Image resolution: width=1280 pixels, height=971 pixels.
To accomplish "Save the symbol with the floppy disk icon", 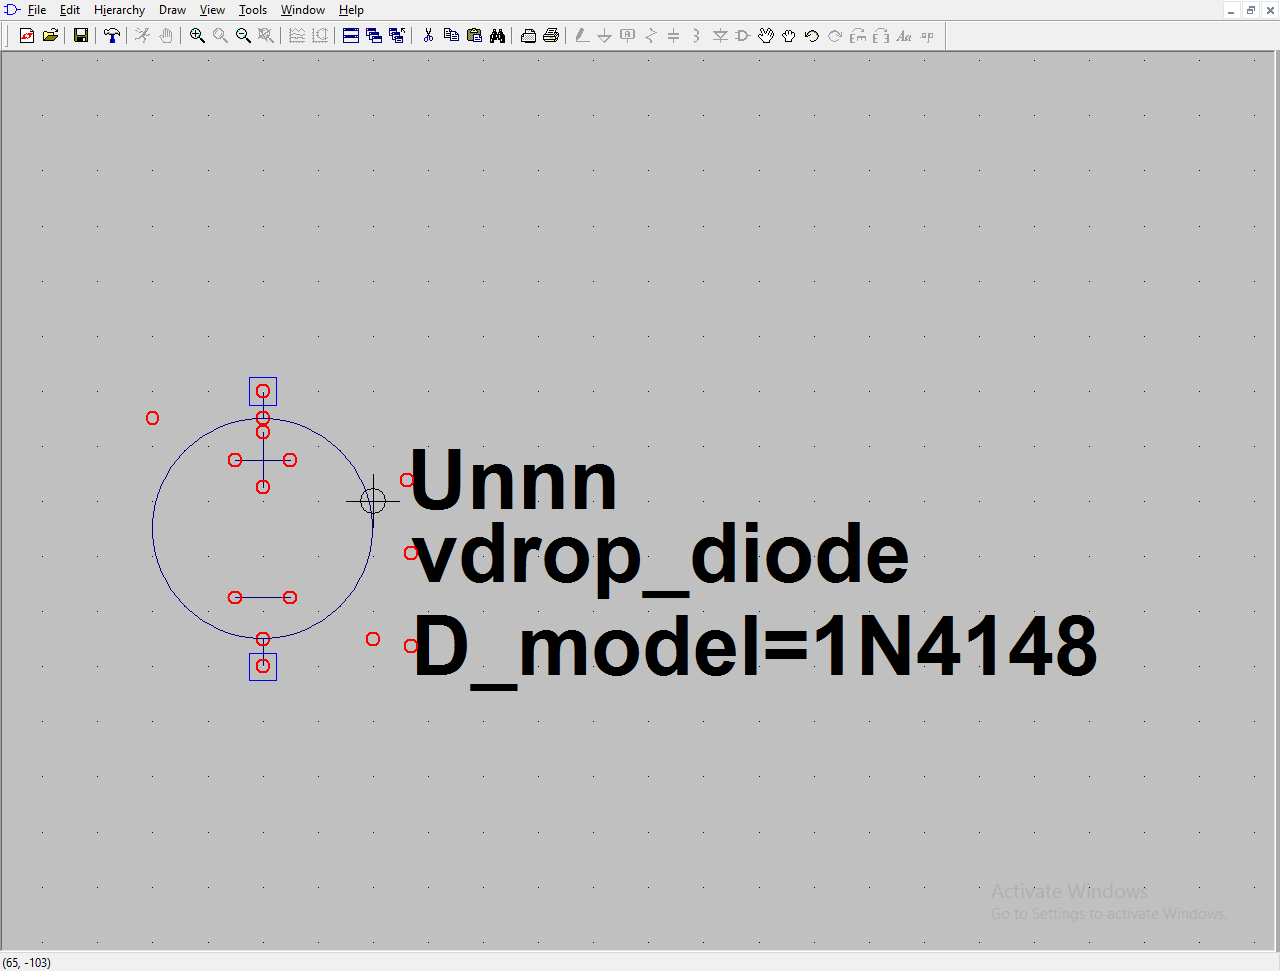I will (81, 36).
